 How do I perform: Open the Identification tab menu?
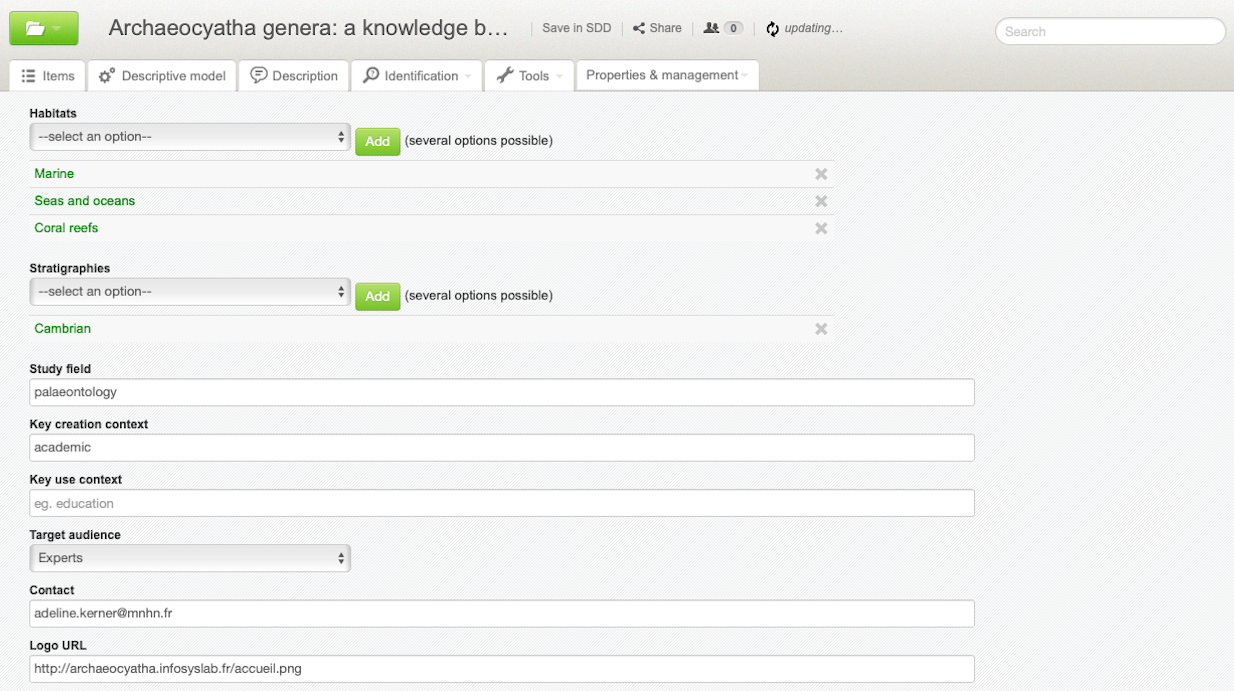(416, 76)
